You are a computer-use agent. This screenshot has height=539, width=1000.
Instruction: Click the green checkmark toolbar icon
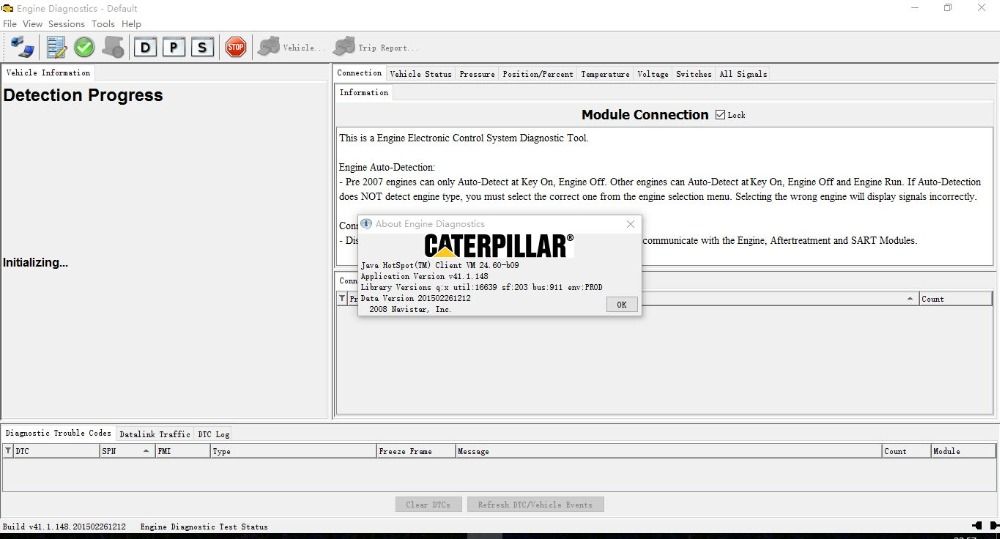point(84,47)
